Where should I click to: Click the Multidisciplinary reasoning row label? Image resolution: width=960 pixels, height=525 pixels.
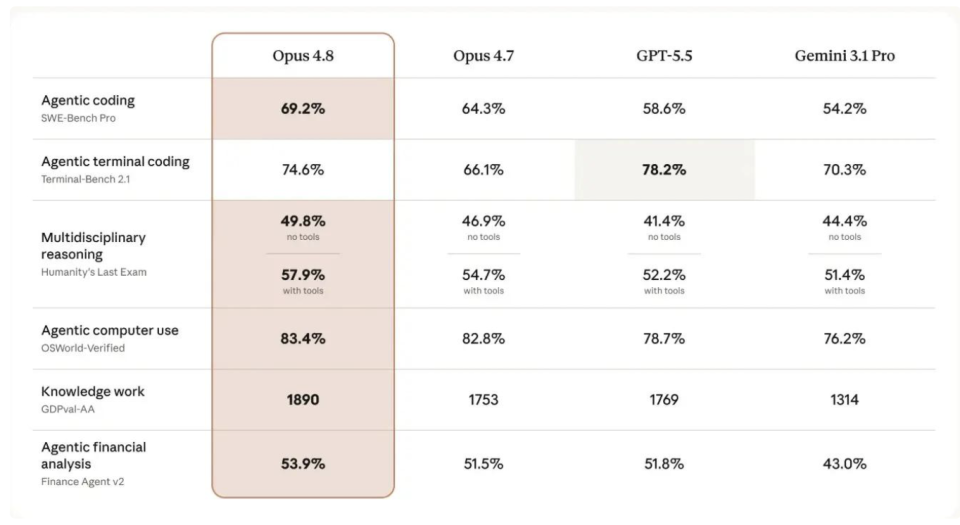pyautogui.click(x=93, y=246)
